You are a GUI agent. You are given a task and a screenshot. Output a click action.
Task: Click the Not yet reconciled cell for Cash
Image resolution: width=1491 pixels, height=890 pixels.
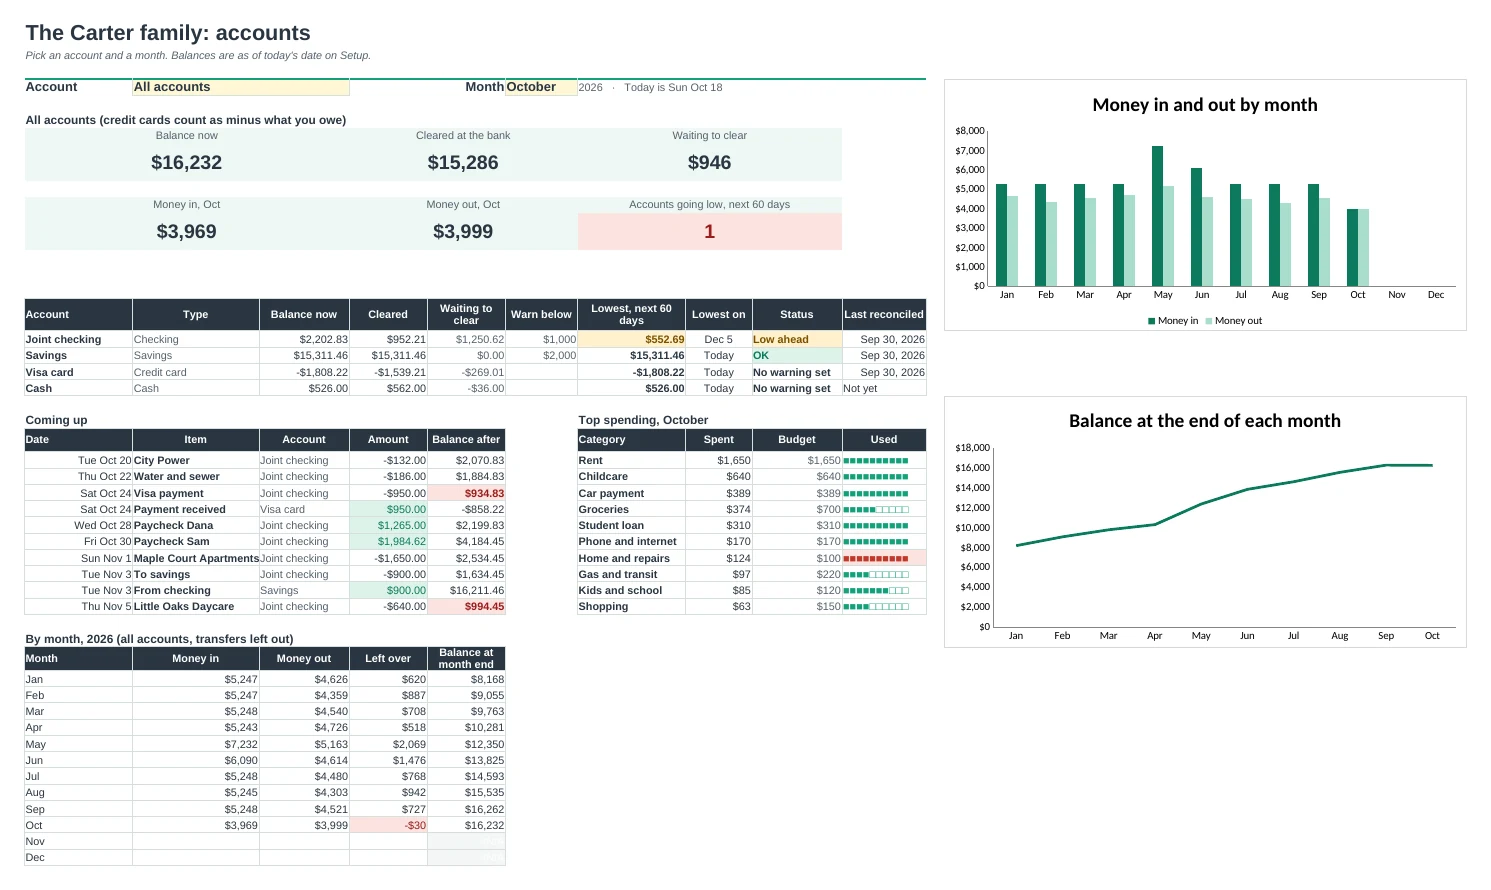click(x=884, y=388)
